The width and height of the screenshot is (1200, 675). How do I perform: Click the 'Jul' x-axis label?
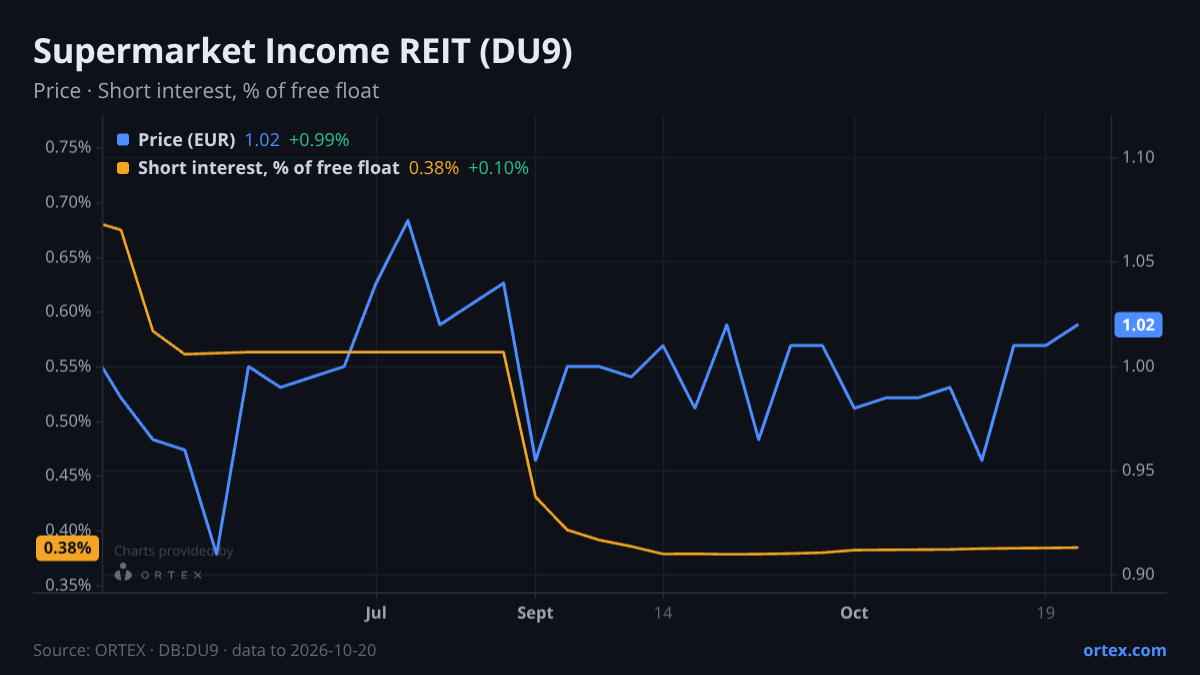tap(376, 612)
